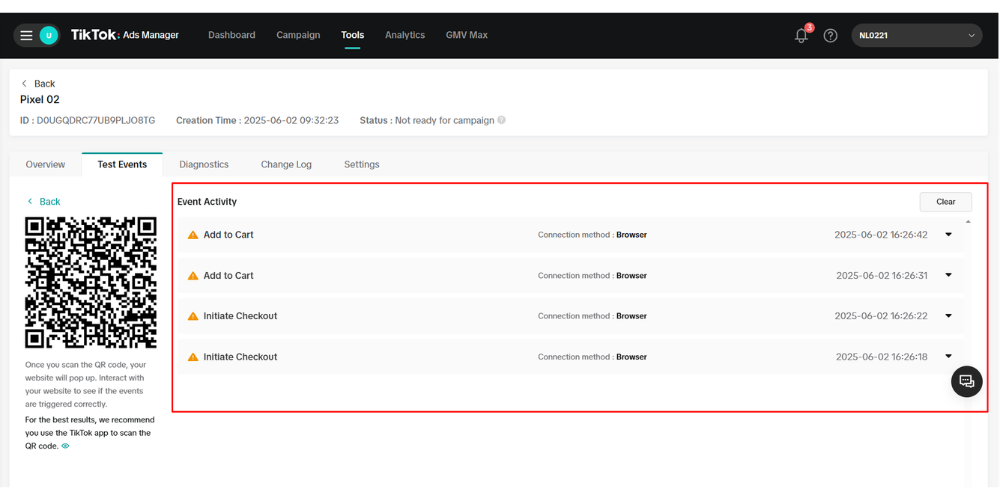Open the Settings tab

coord(362,165)
